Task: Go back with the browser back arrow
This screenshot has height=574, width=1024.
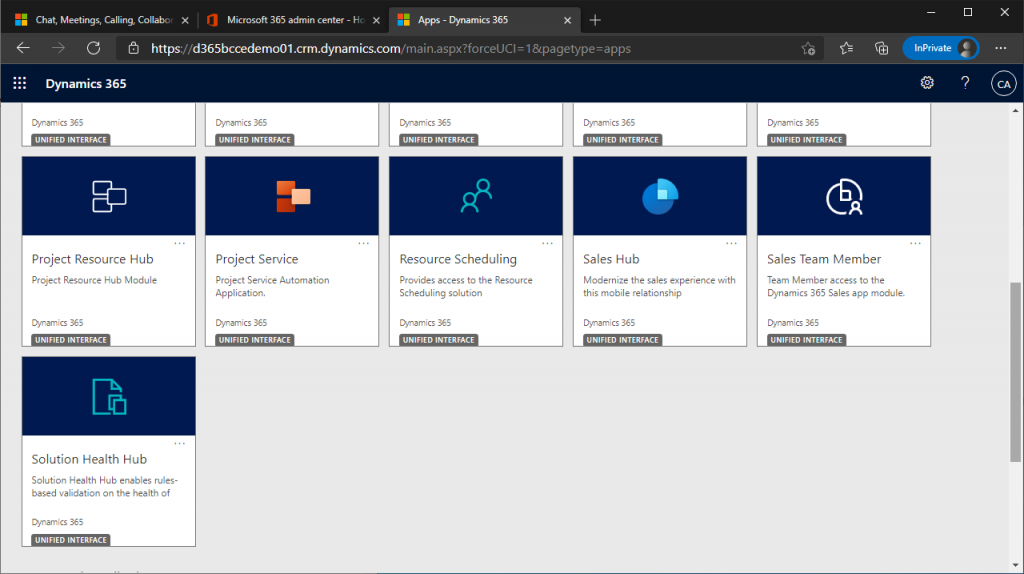Action: tap(23, 48)
